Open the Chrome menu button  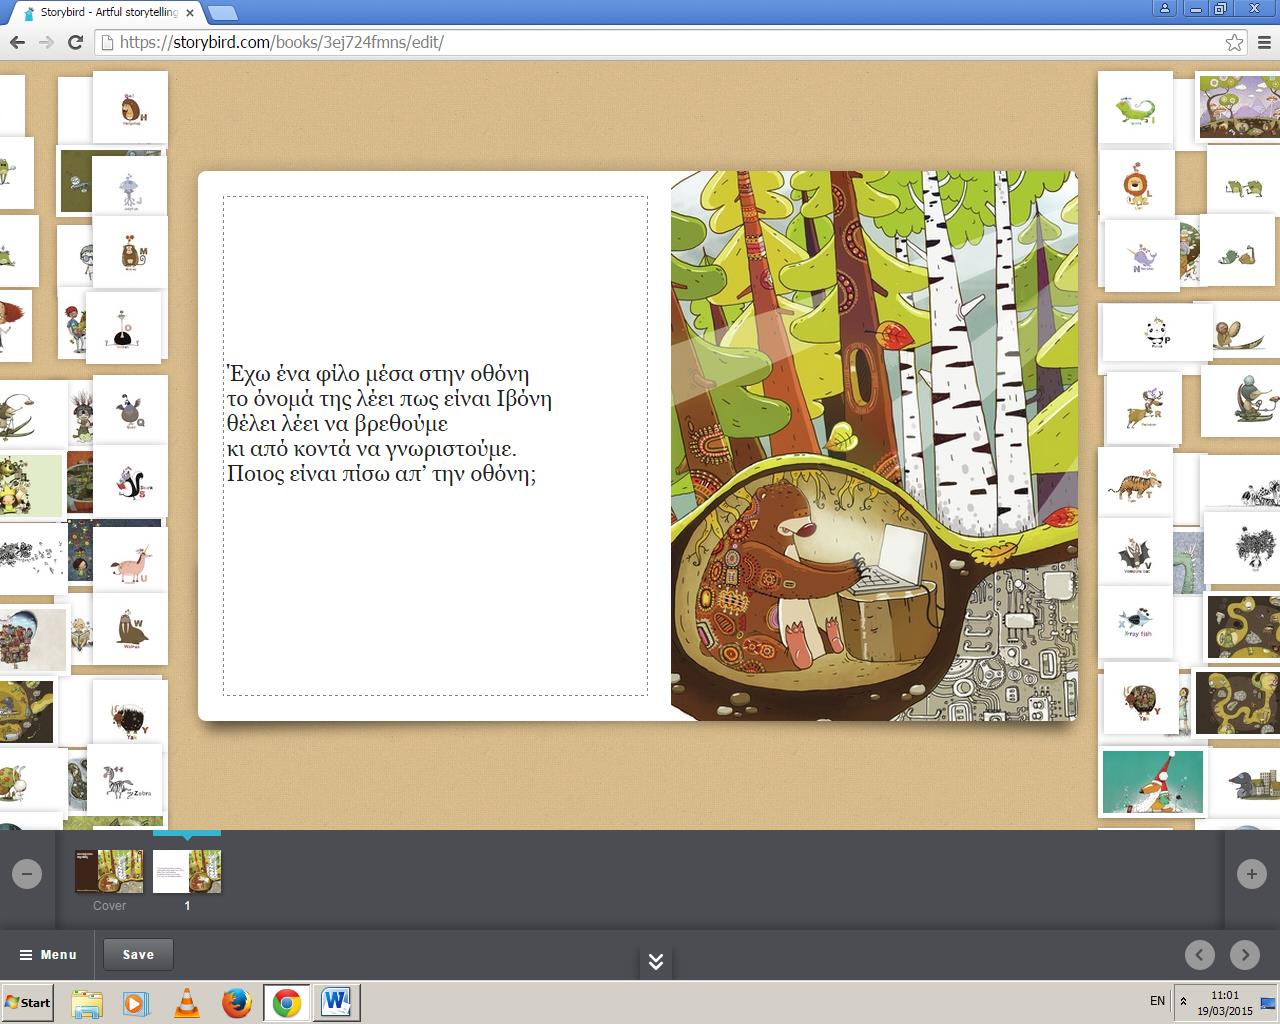(x=1265, y=42)
